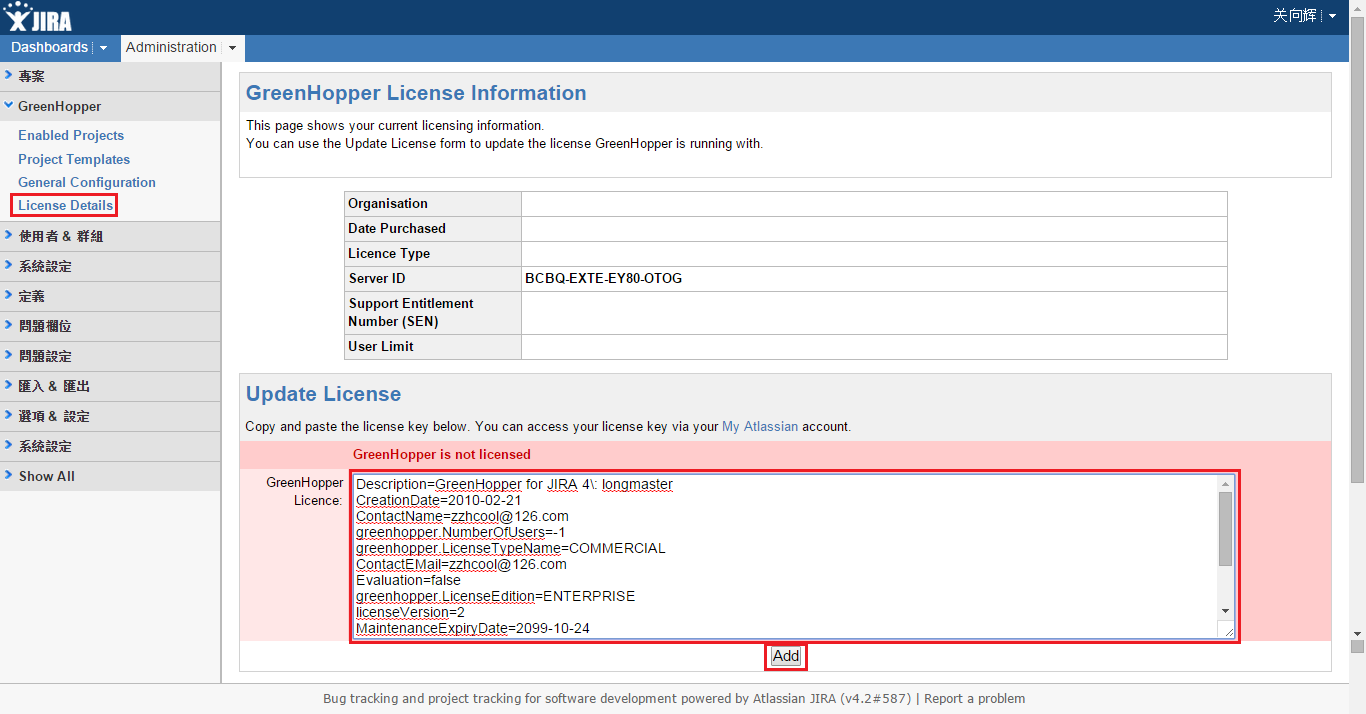Open General Configuration link
The width and height of the screenshot is (1366, 714).
tap(87, 182)
